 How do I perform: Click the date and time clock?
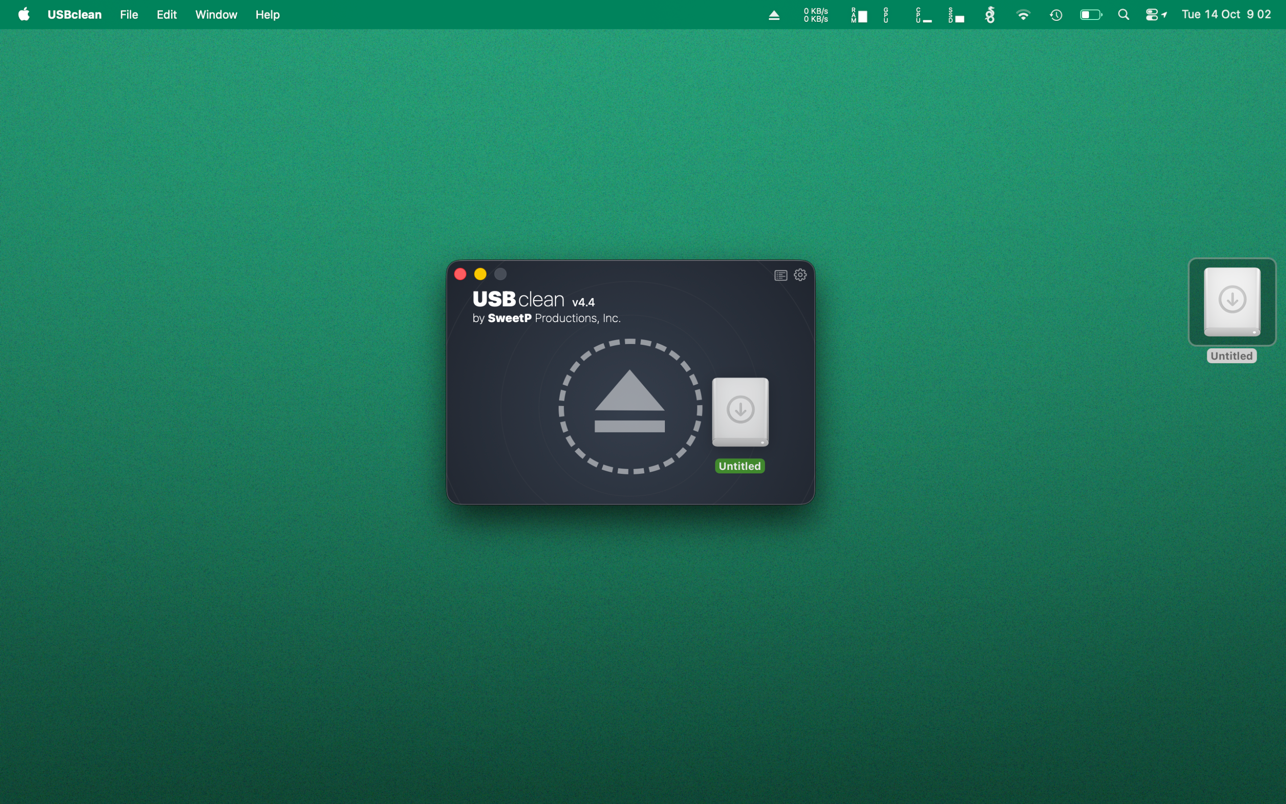click(x=1226, y=15)
